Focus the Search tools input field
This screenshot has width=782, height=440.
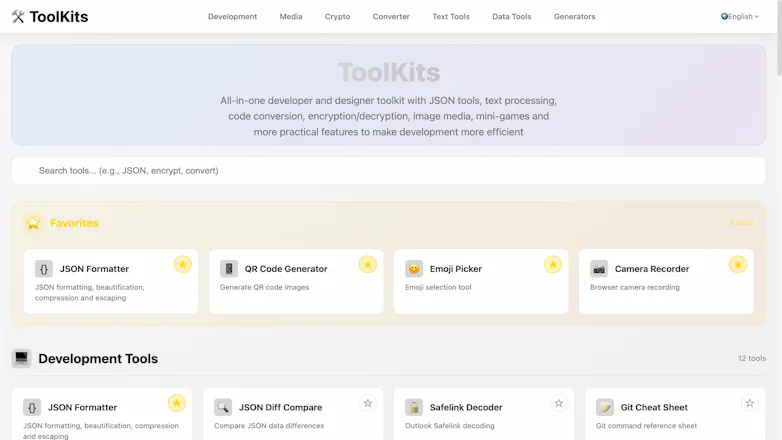pos(389,171)
